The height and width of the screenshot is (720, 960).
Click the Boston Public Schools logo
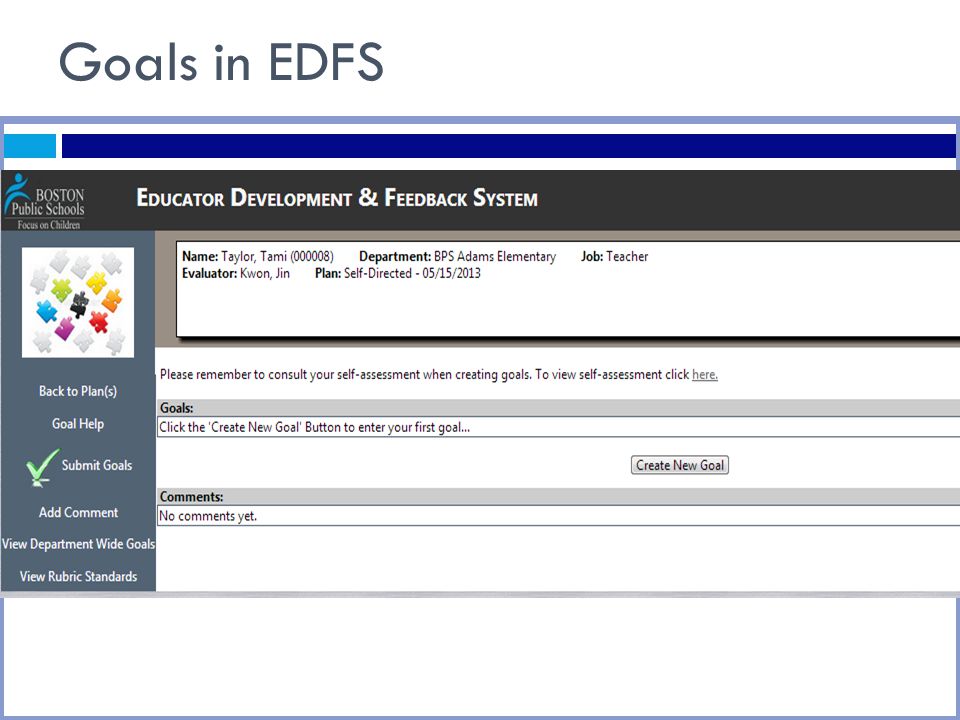pyautogui.click(x=44, y=201)
